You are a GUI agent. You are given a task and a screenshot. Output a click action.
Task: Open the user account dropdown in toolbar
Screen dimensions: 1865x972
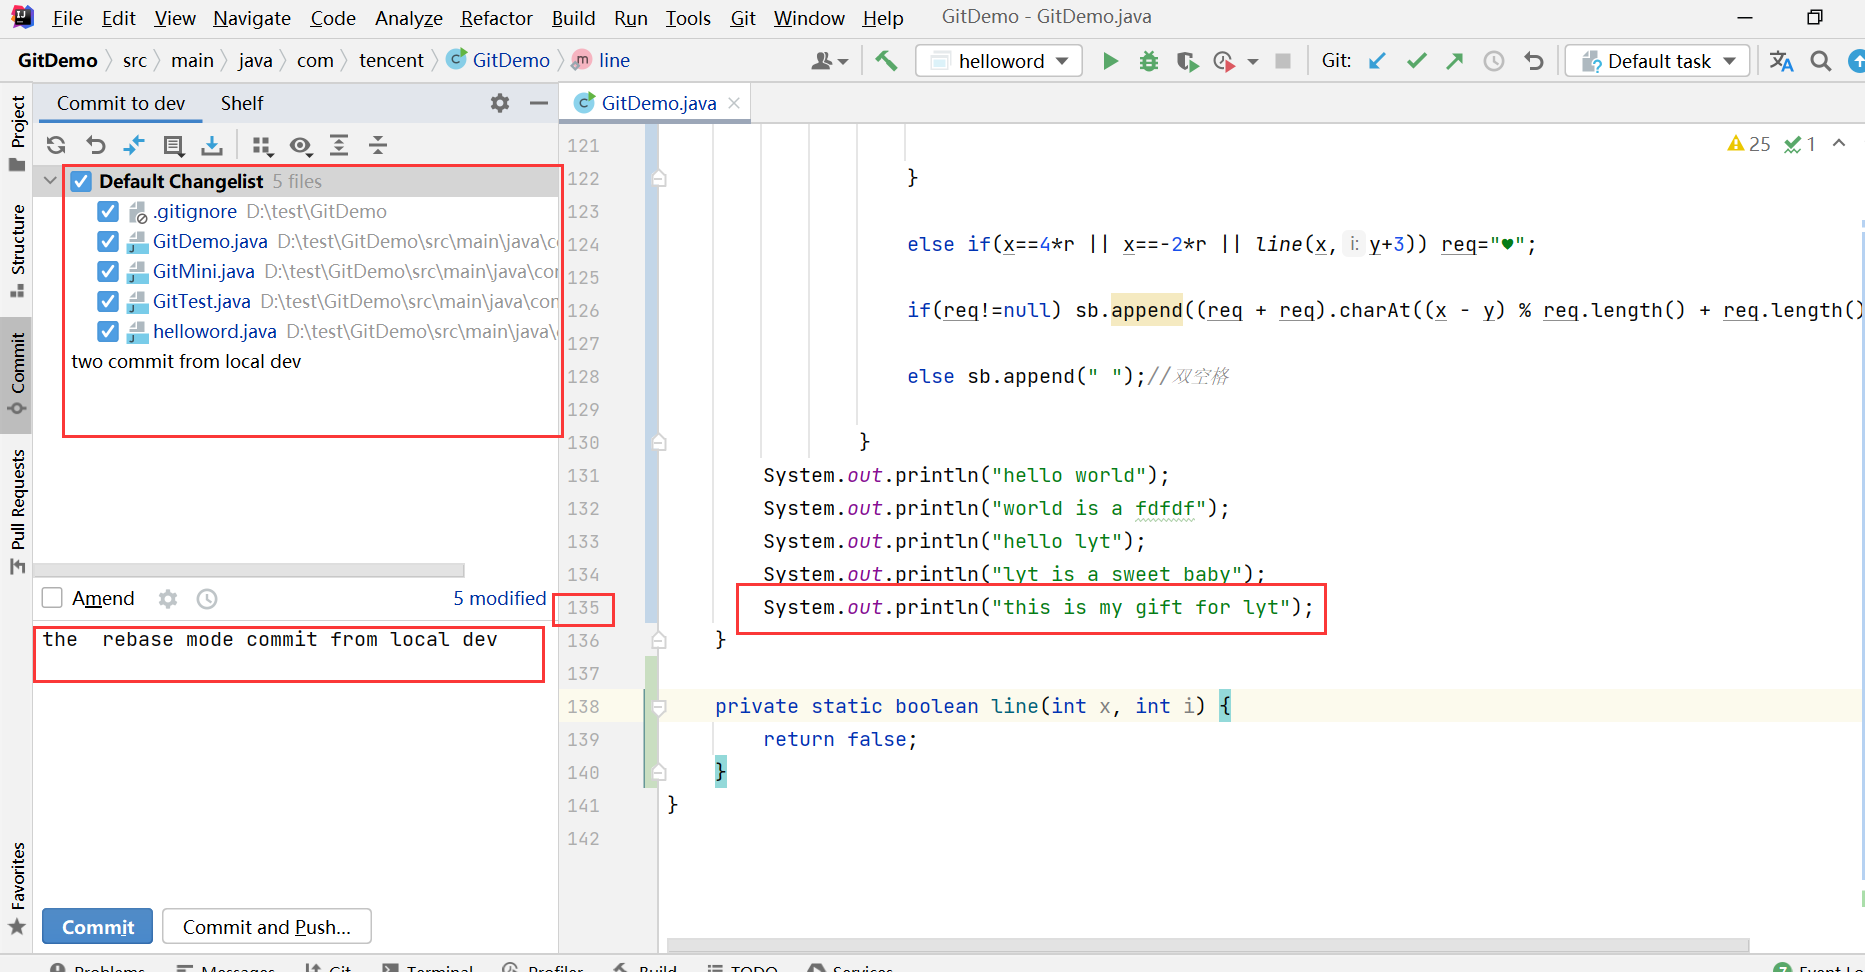[x=830, y=61]
